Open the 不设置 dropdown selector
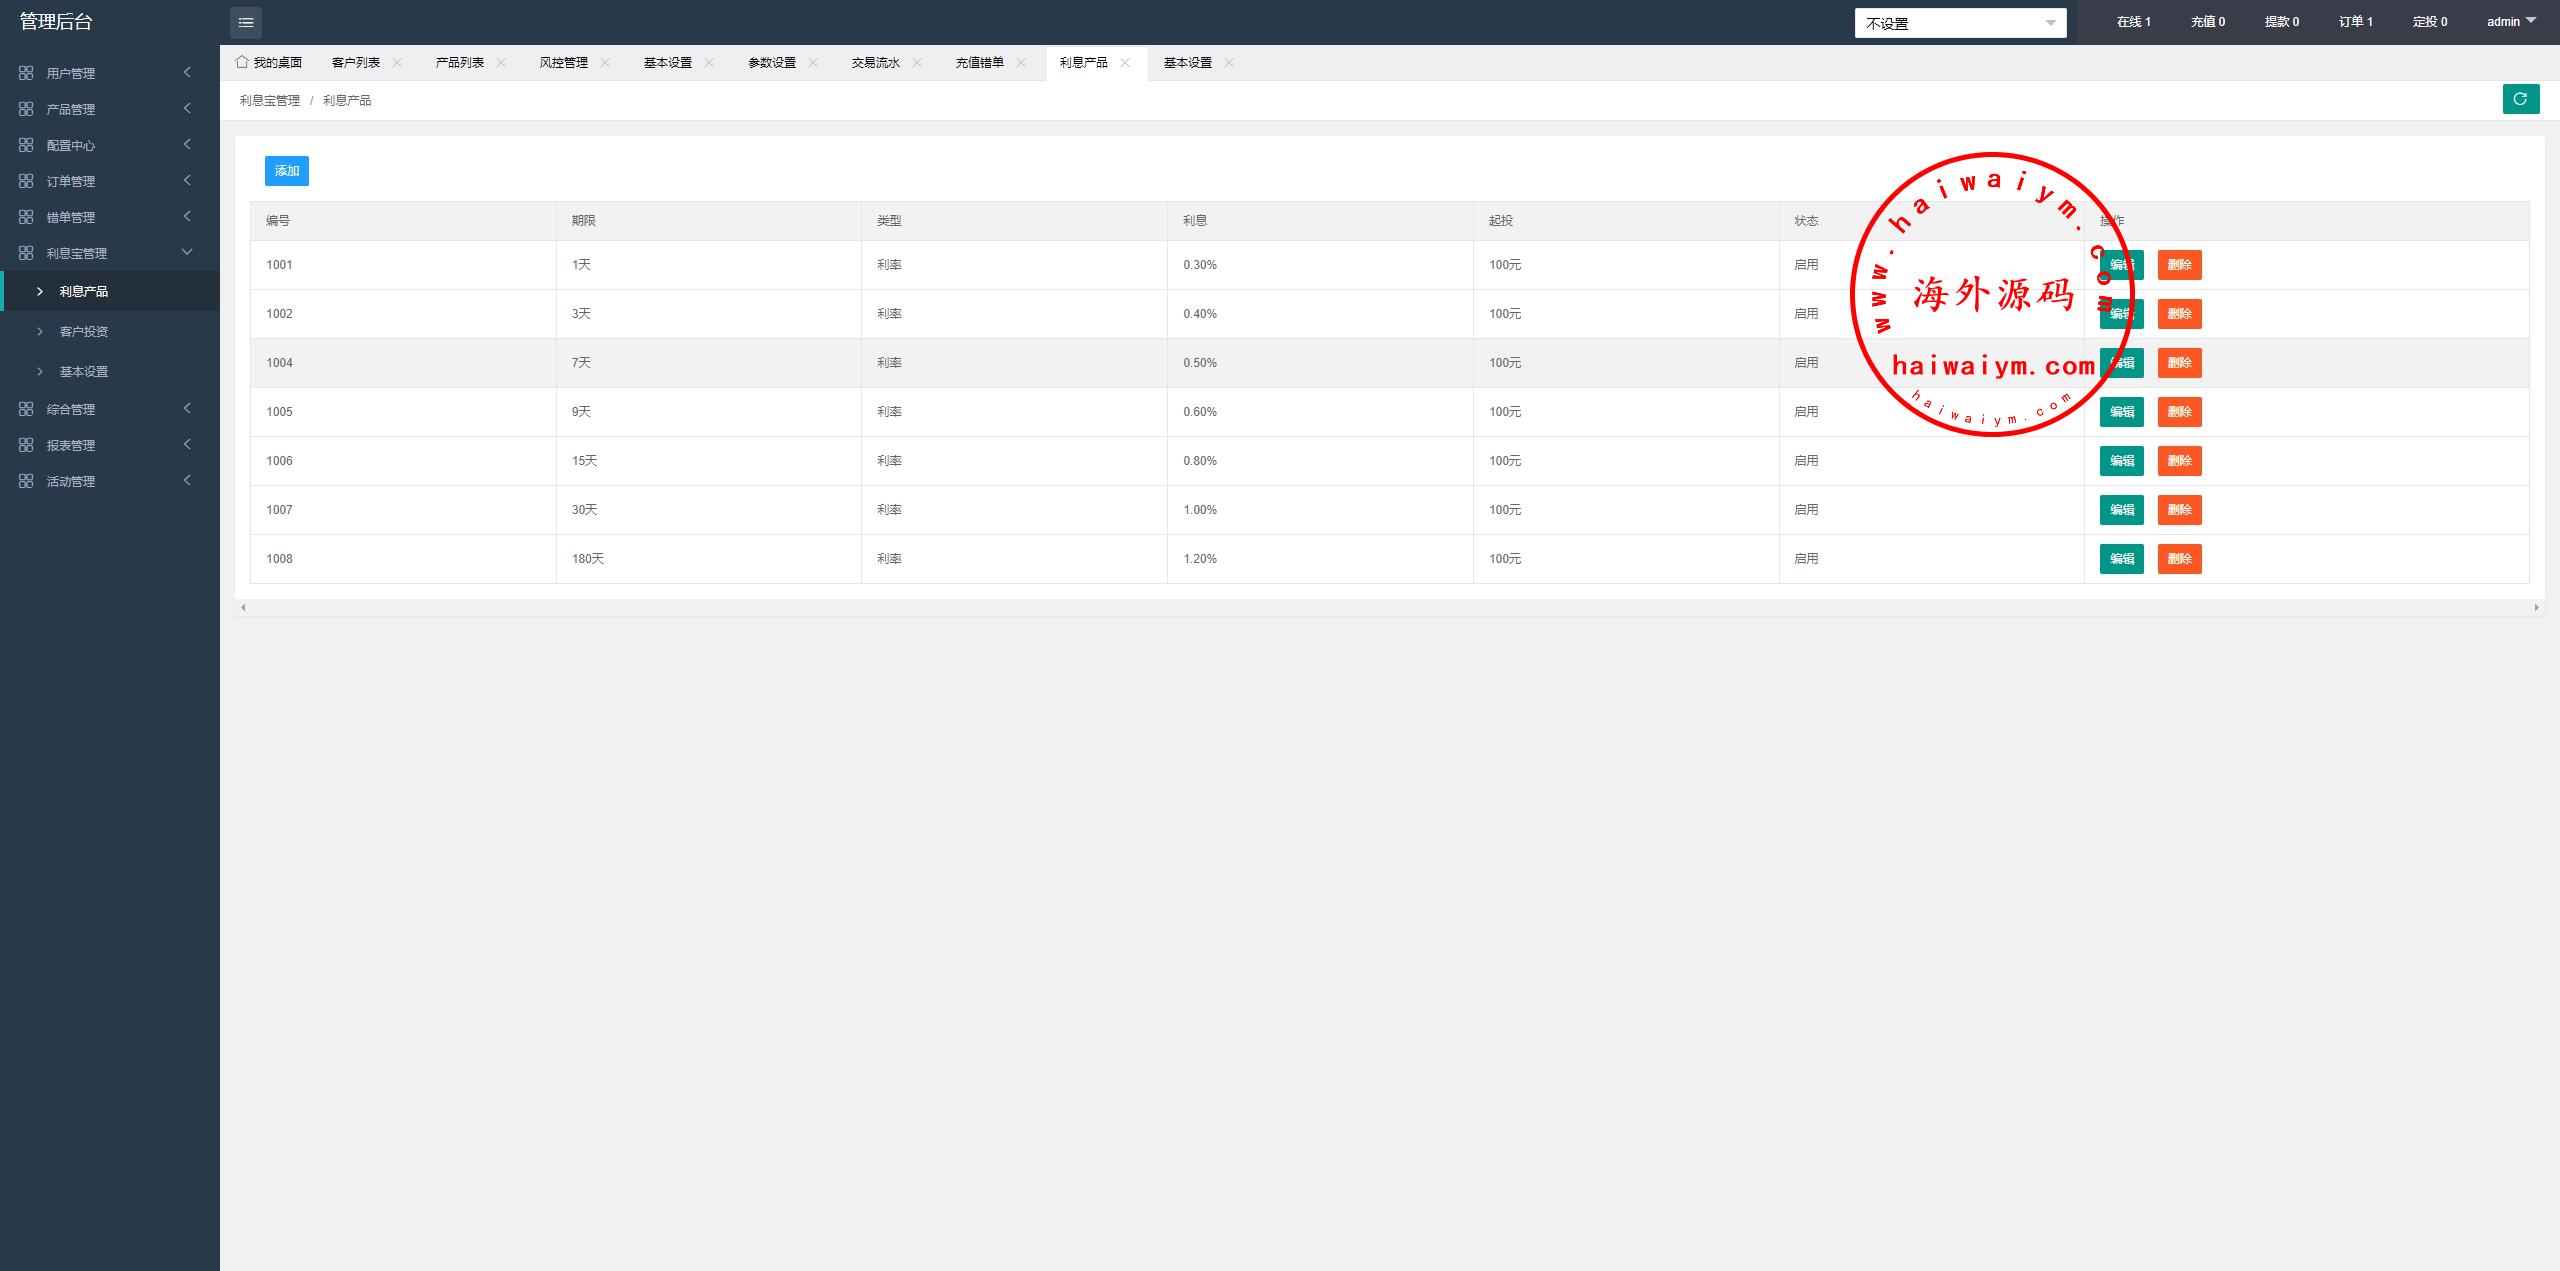 tap(1960, 23)
